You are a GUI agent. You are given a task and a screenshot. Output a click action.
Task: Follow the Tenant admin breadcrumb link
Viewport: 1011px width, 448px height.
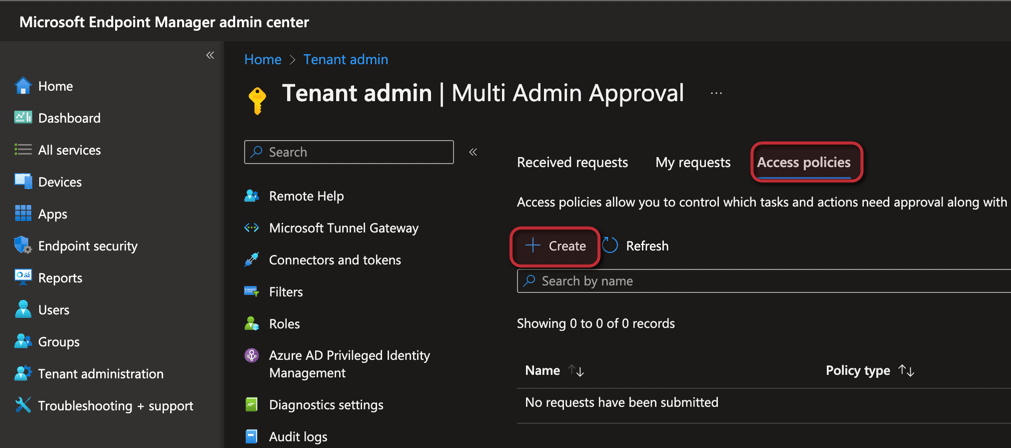tap(345, 60)
